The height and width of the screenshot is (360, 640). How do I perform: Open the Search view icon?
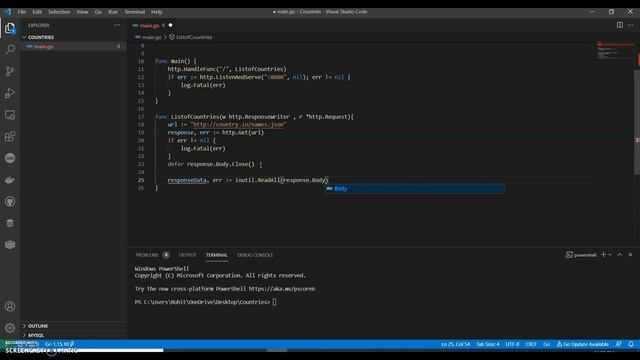point(10,49)
